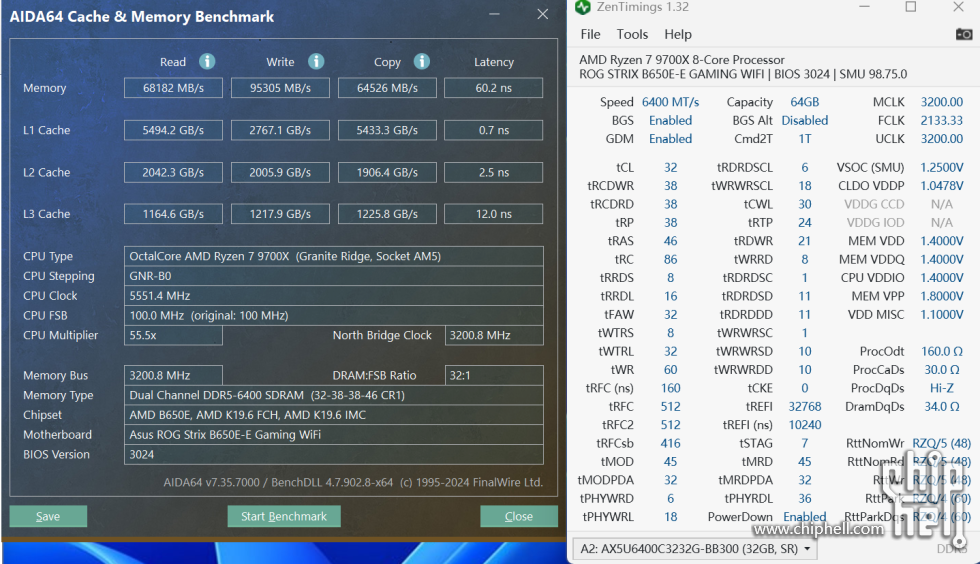Open the File menu in ZenTimings

(x=590, y=34)
